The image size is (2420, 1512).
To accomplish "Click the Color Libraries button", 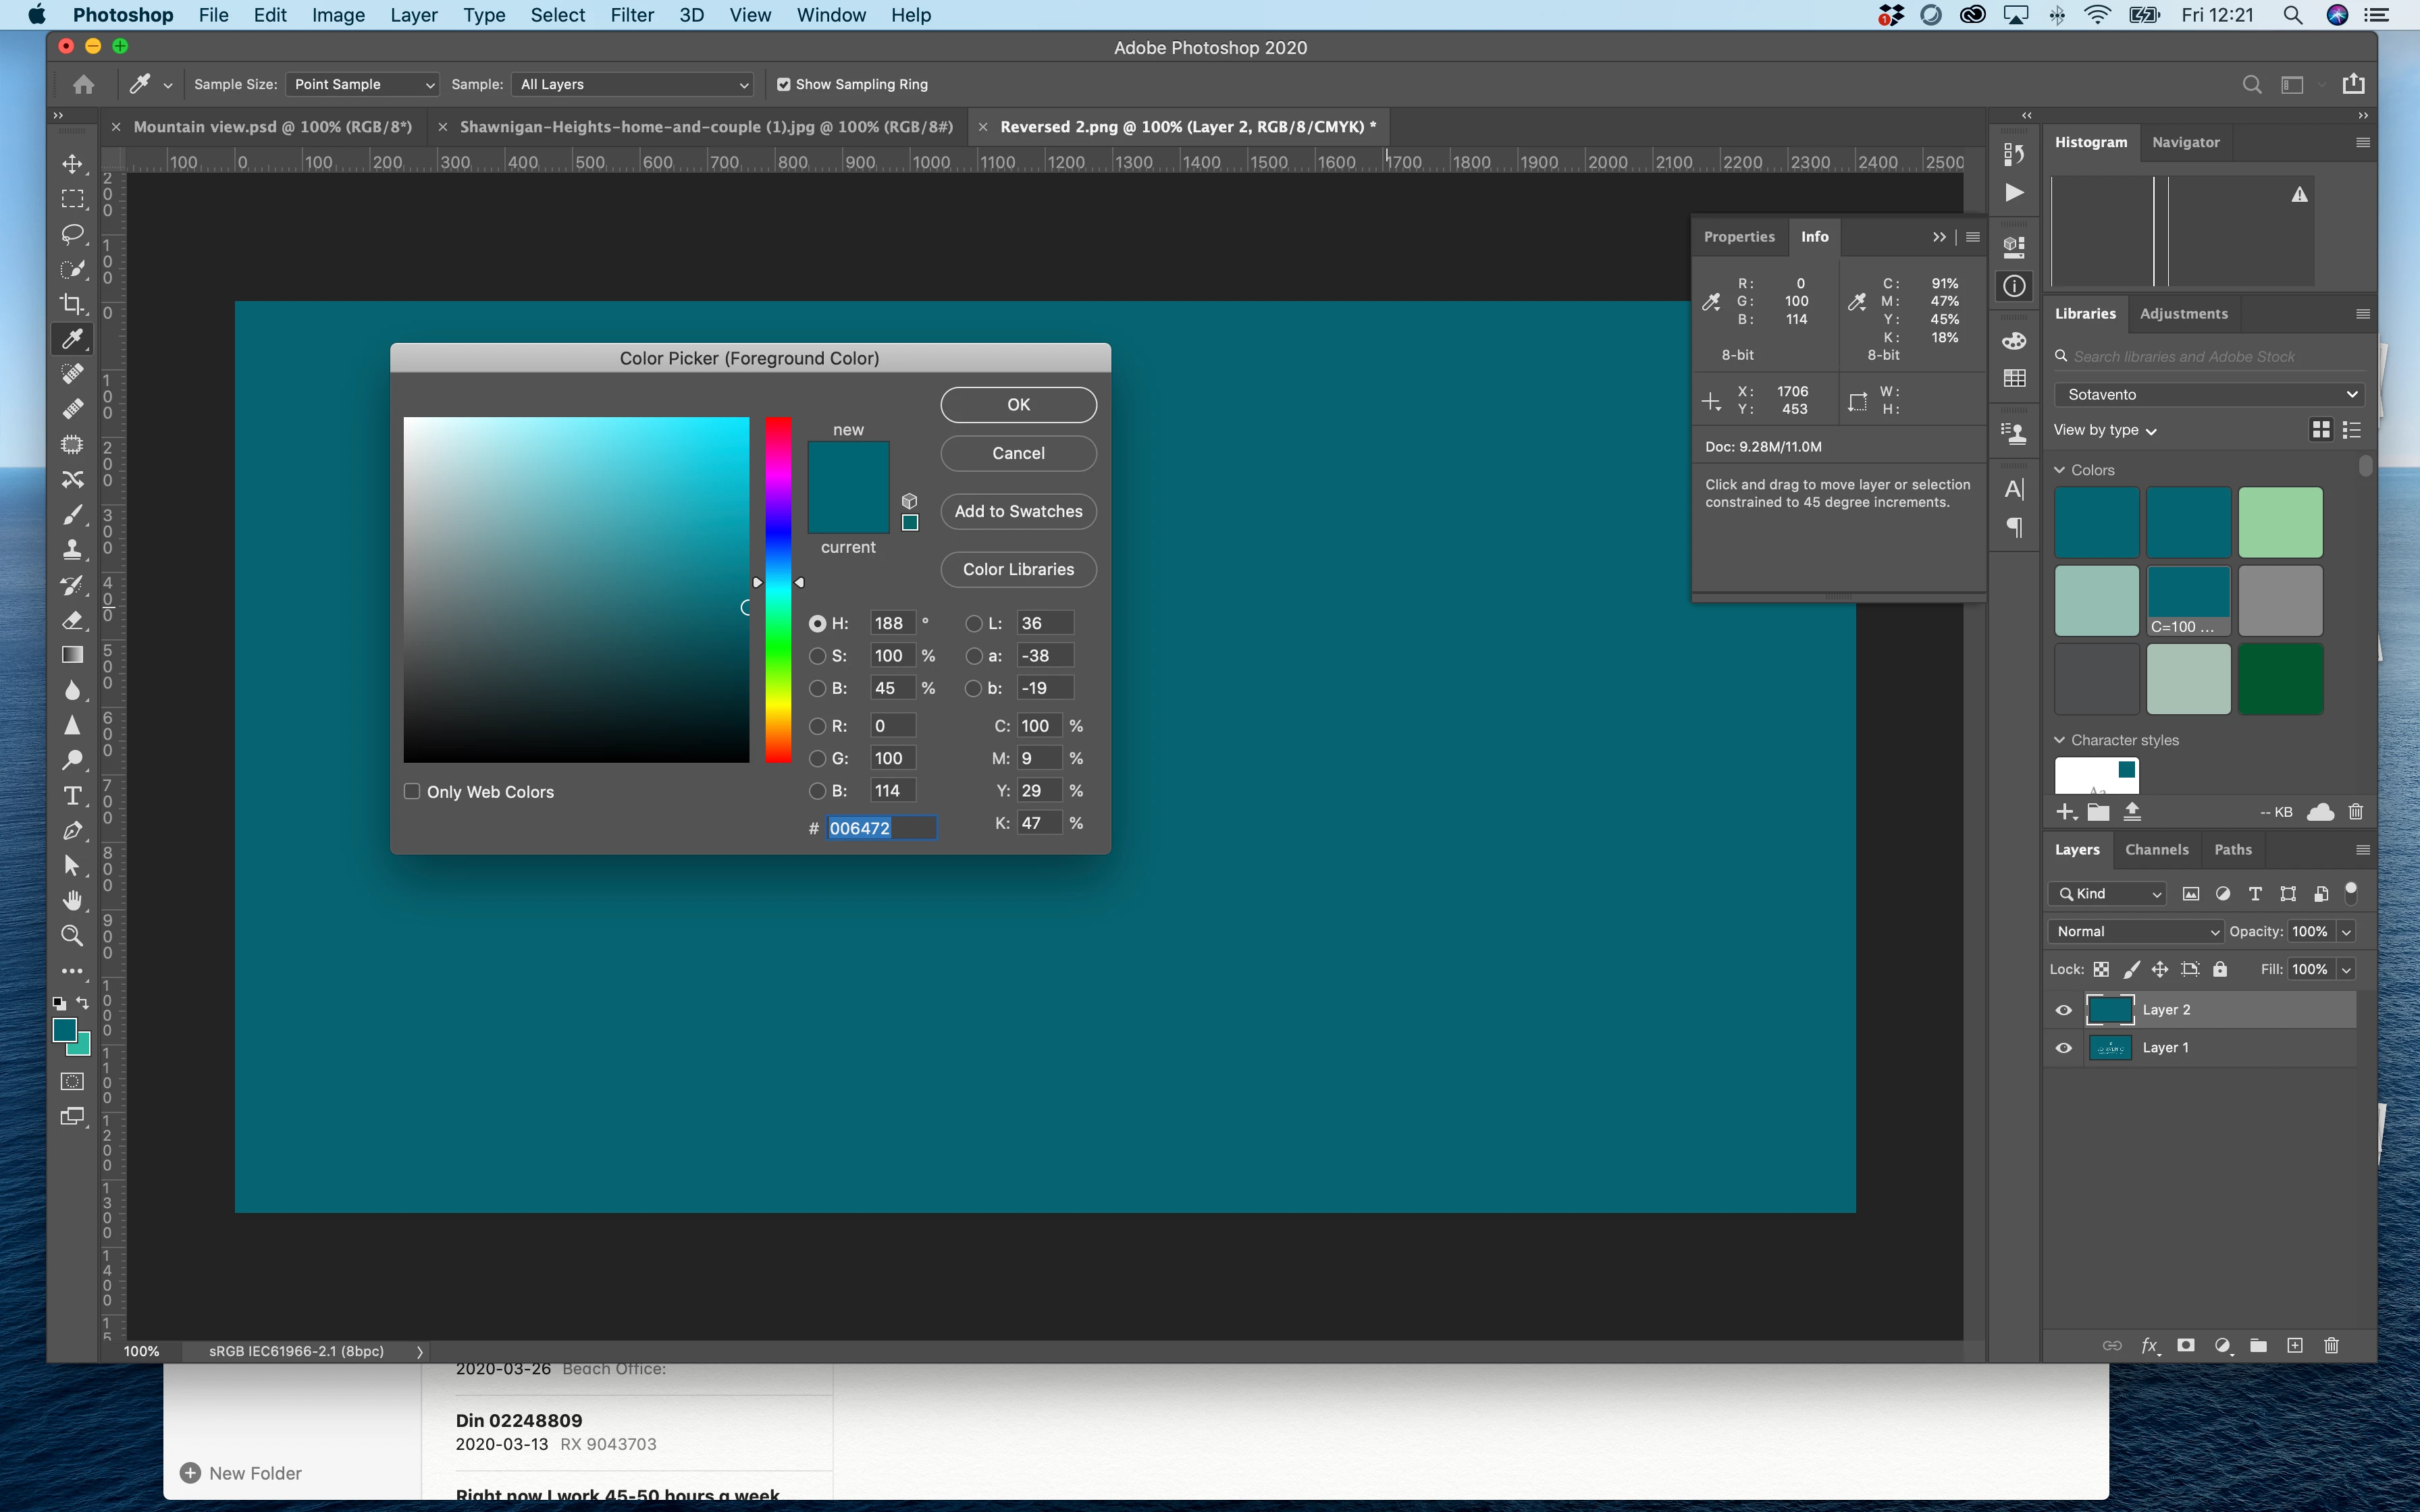I will click(1017, 569).
